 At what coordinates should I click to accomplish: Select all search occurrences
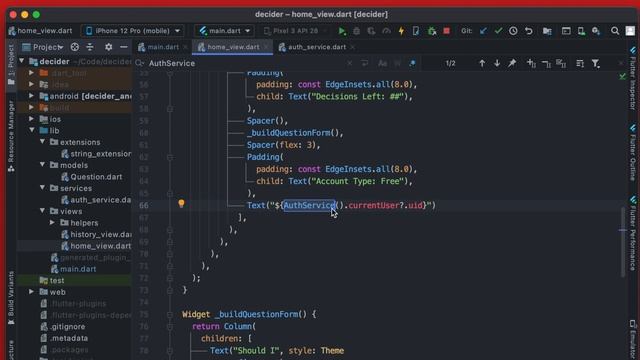pyautogui.click(x=561, y=64)
